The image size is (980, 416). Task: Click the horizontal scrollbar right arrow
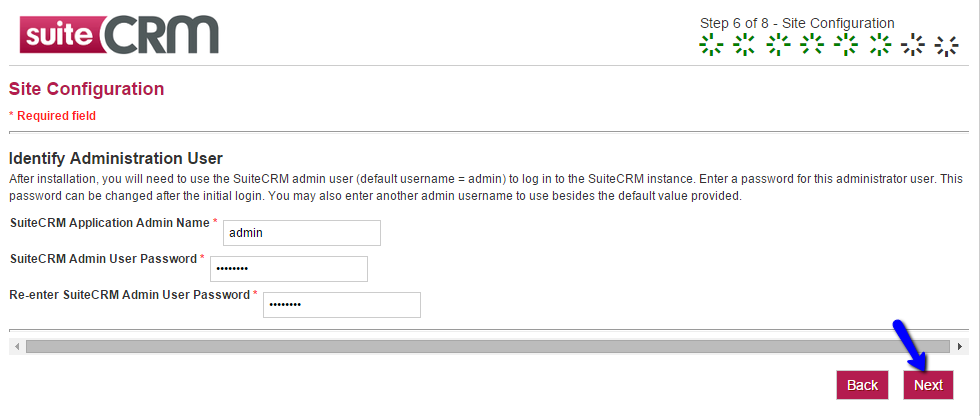click(959, 346)
